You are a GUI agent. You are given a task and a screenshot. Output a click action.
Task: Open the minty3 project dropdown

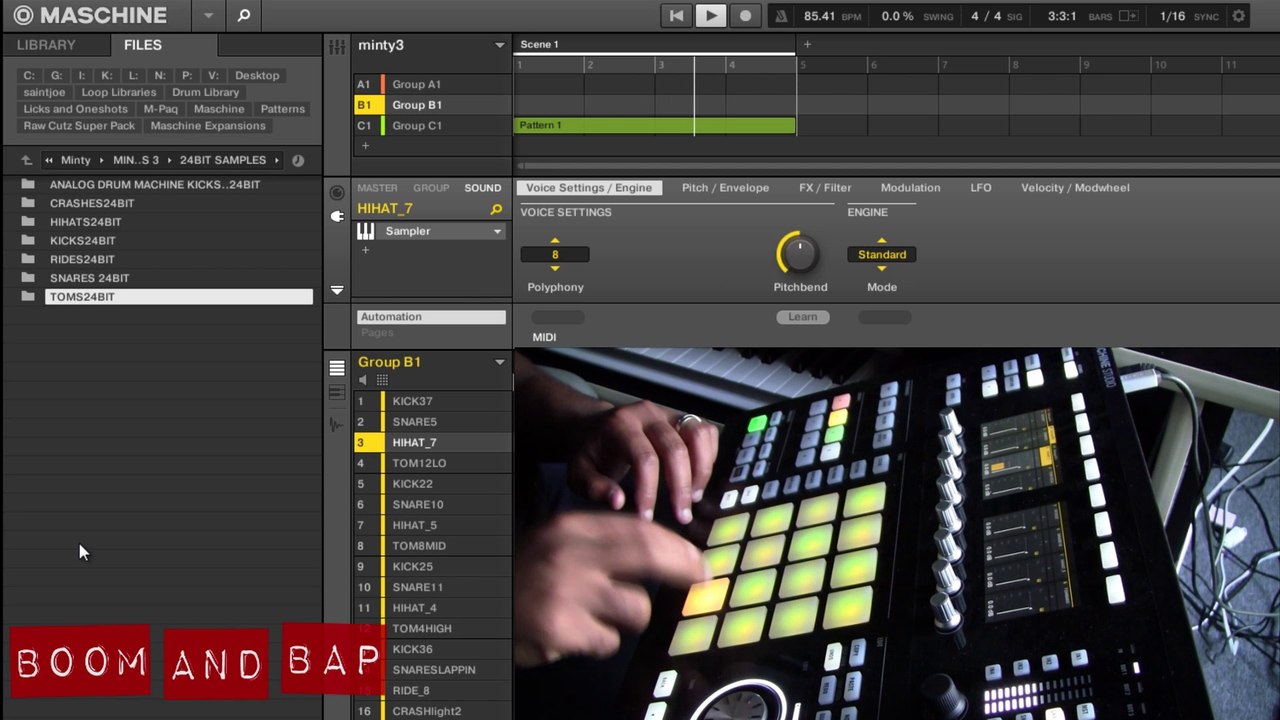[499, 45]
